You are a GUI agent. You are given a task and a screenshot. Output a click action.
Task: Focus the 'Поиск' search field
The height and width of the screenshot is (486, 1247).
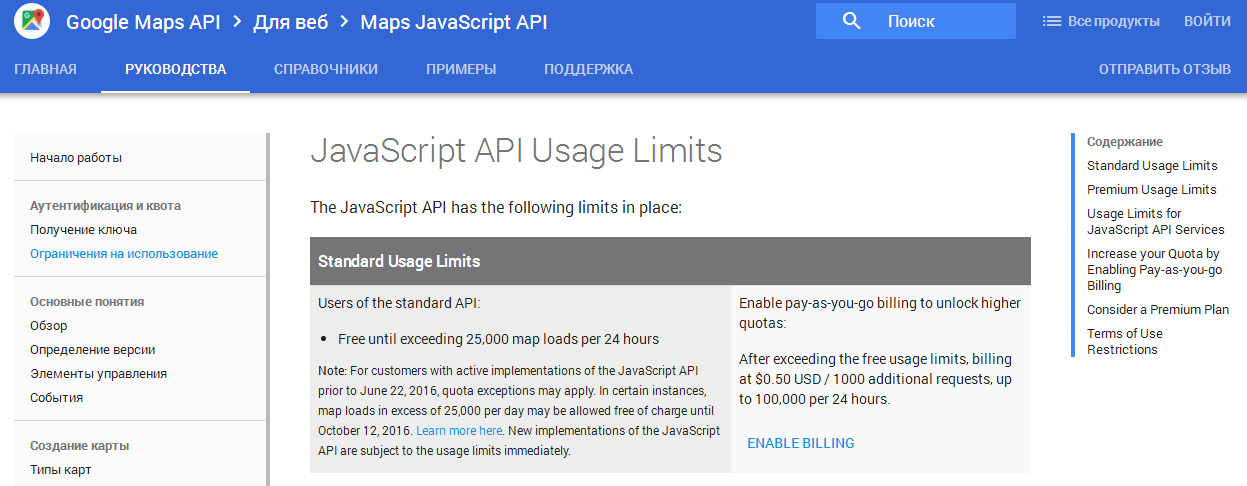(915, 21)
